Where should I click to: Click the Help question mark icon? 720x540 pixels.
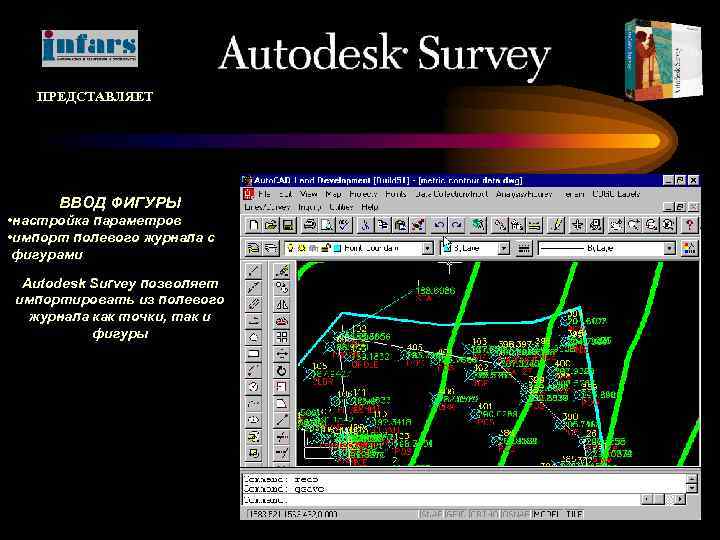689,225
